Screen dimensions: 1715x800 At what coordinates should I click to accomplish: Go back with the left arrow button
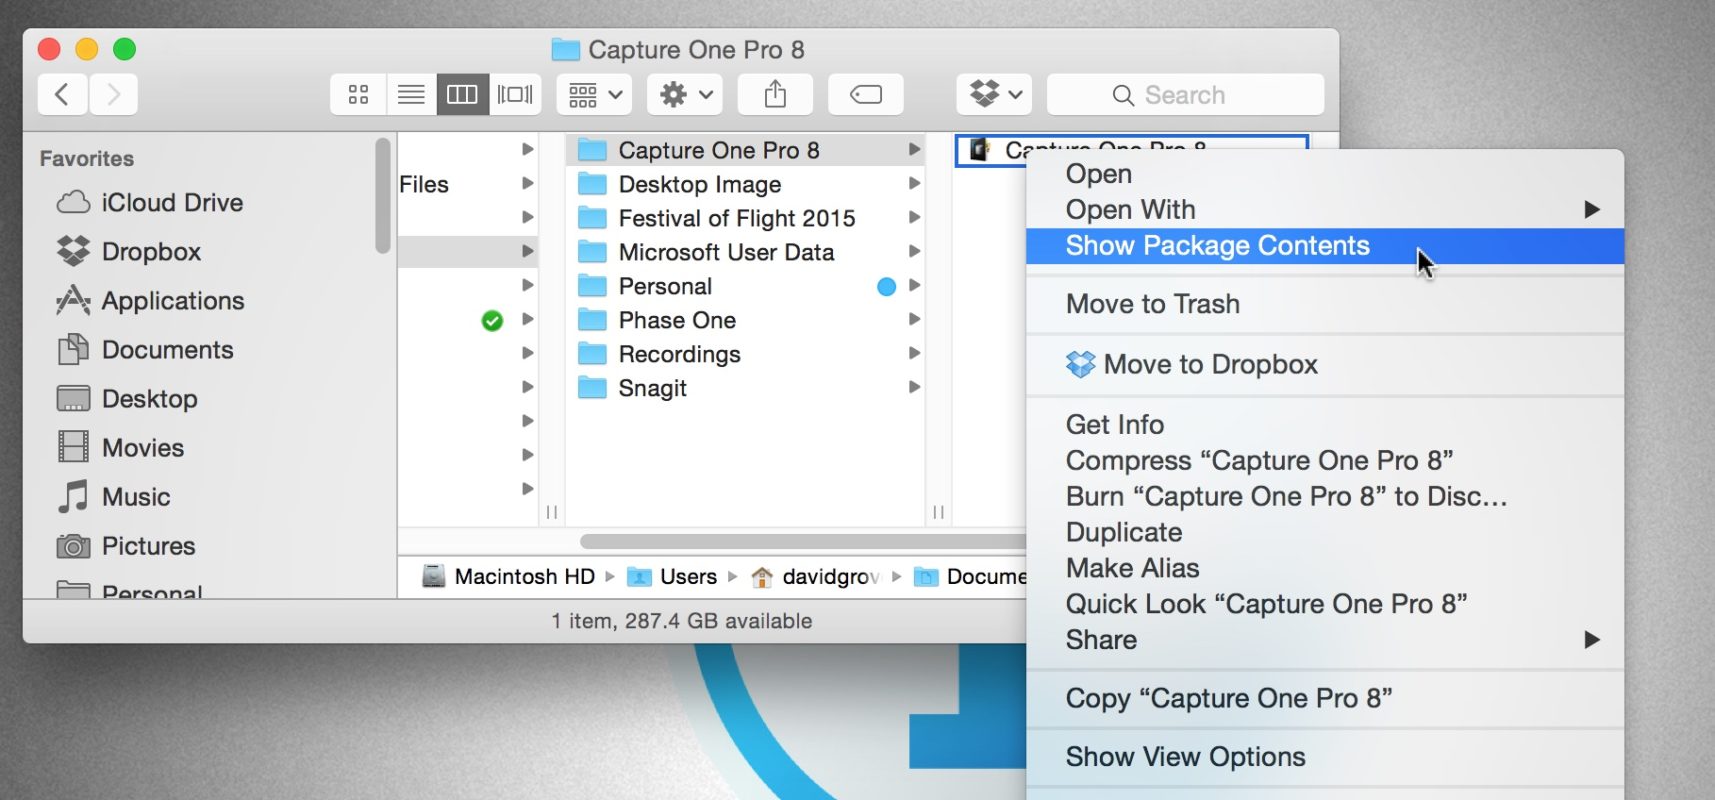(62, 95)
